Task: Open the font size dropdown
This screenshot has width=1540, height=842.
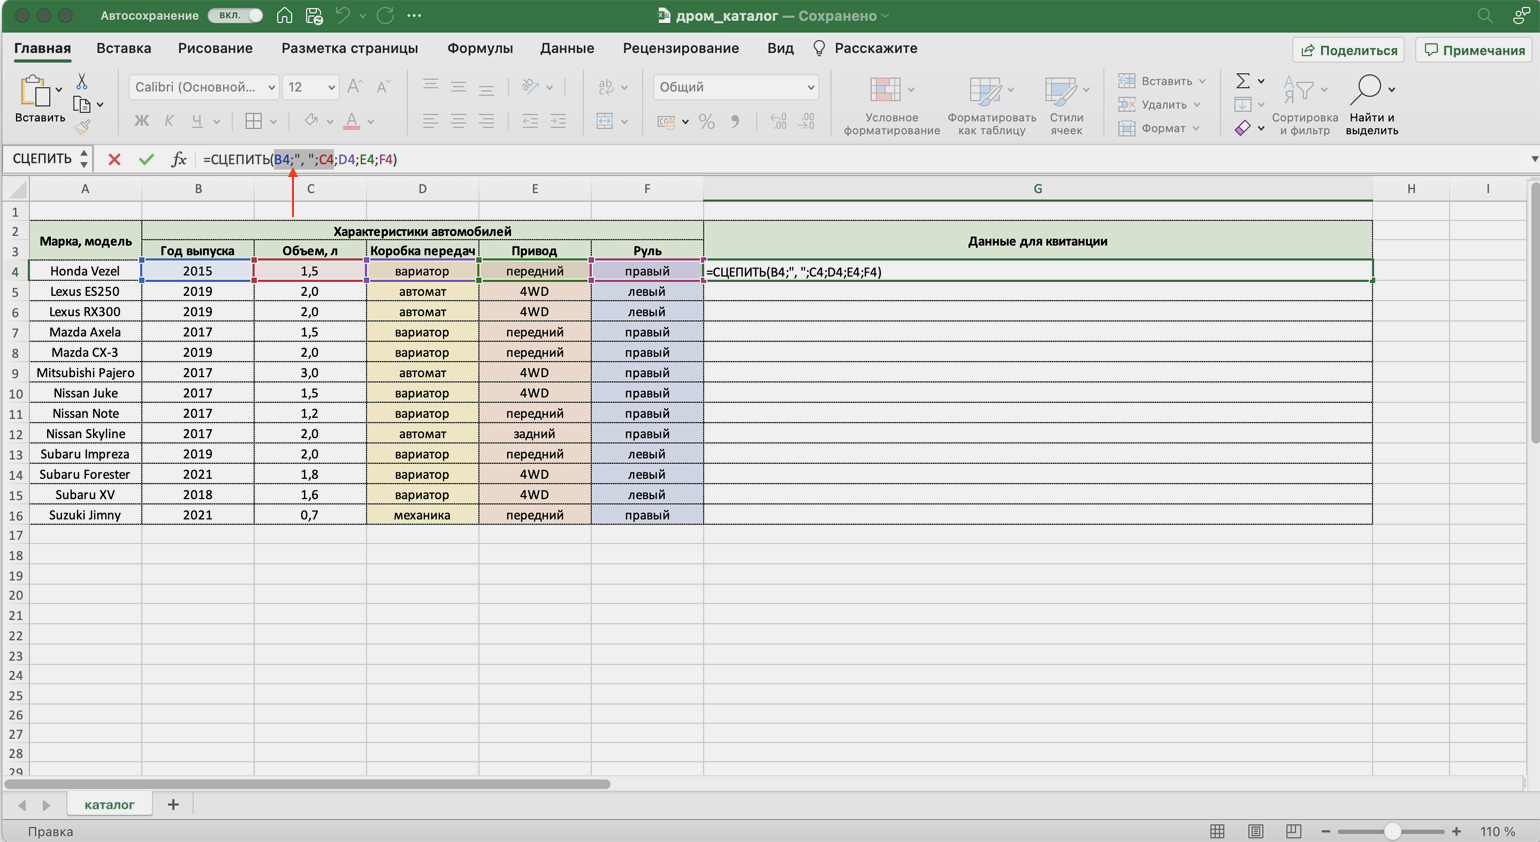Action: pos(311,87)
